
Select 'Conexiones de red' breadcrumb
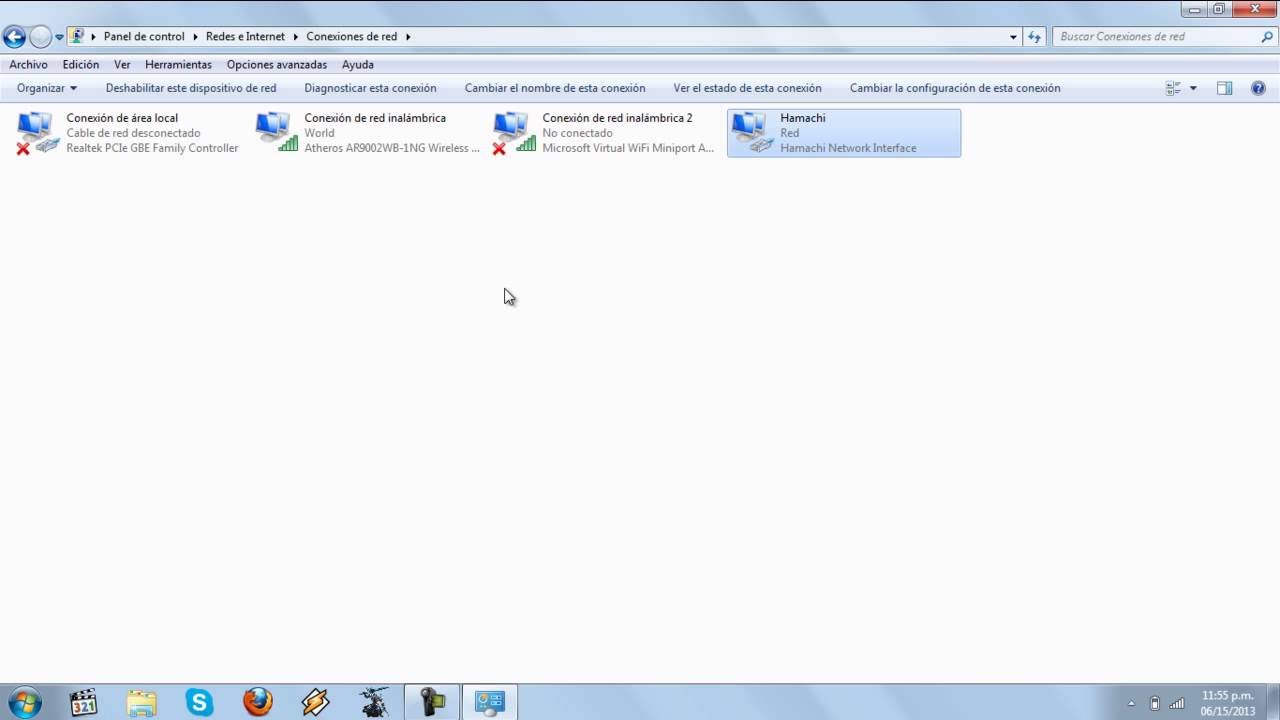pyautogui.click(x=351, y=36)
